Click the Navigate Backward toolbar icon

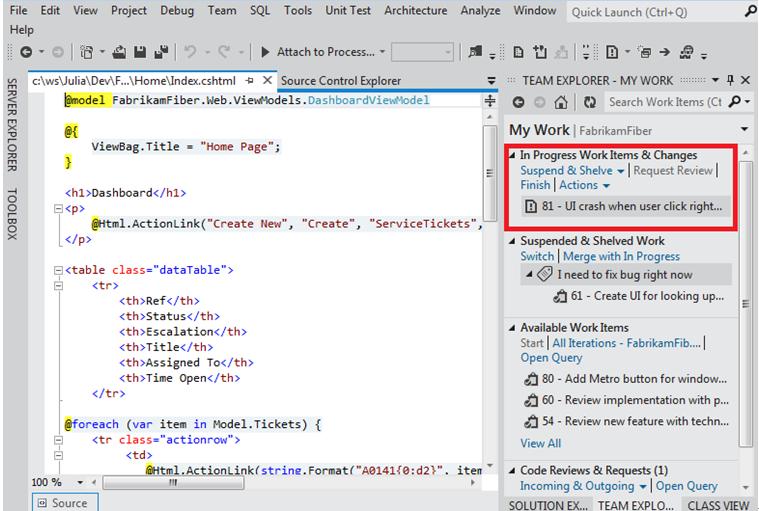(26, 52)
